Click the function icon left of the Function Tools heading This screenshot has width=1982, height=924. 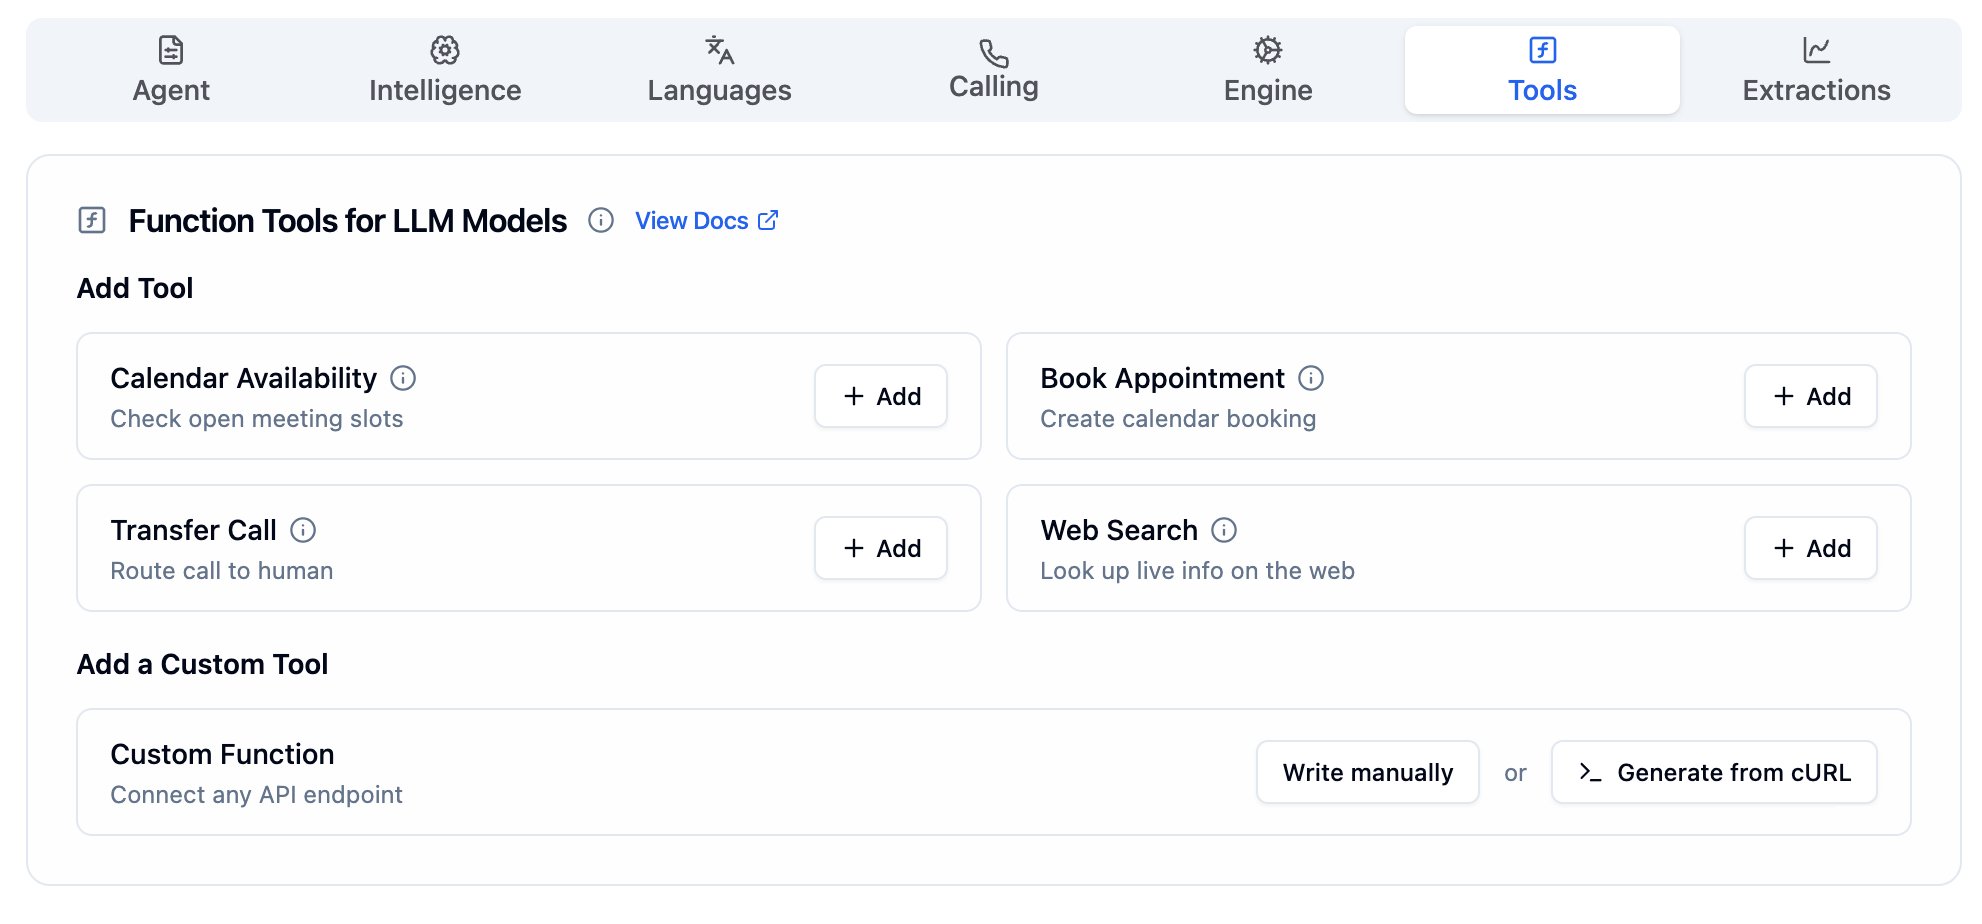[92, 220]
